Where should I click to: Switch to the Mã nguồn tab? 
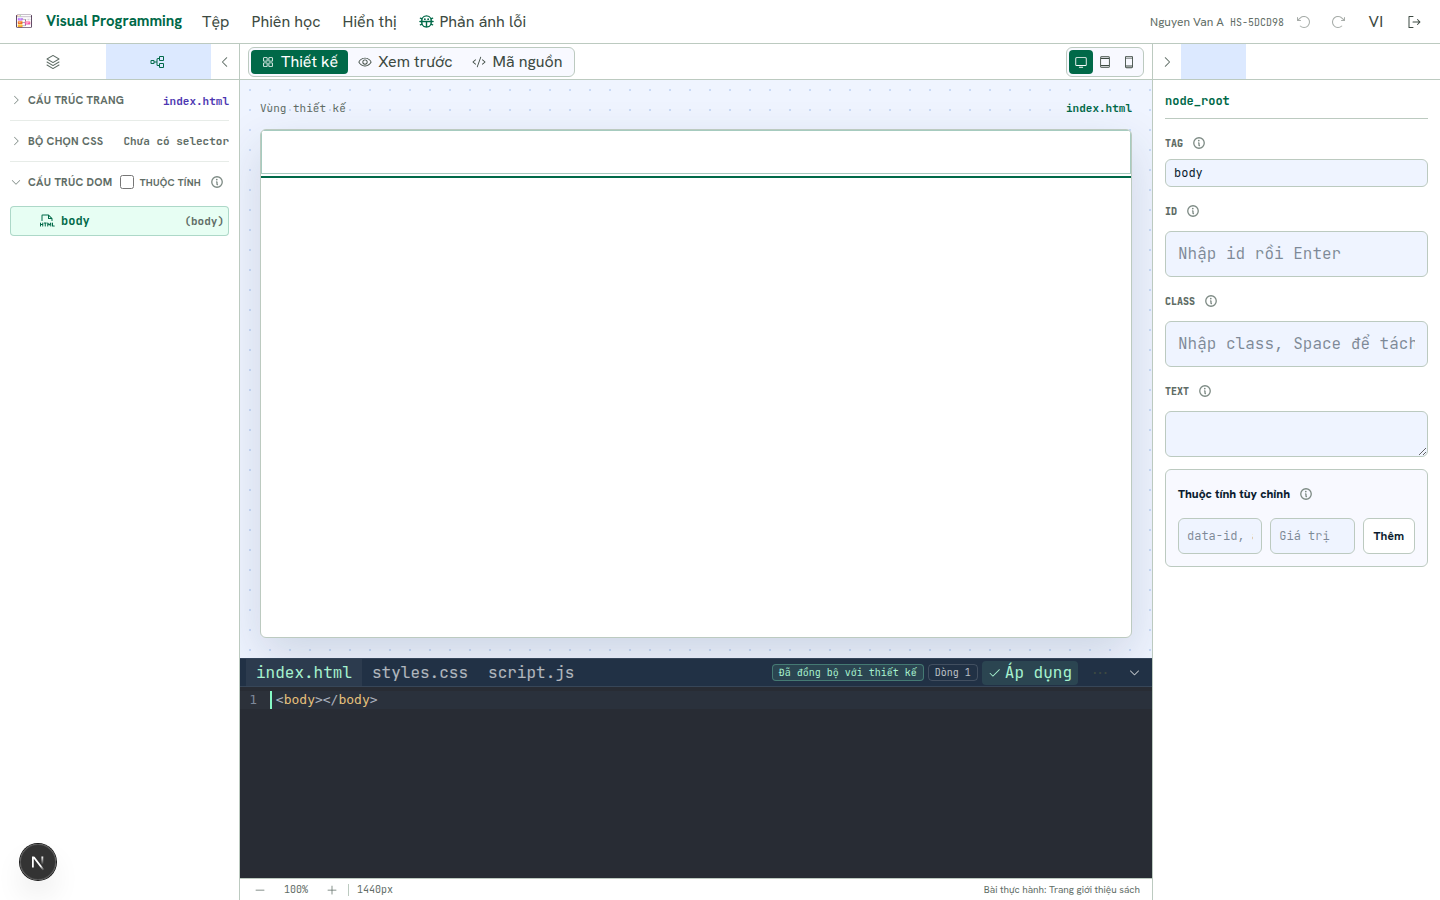tap(517, 62)
